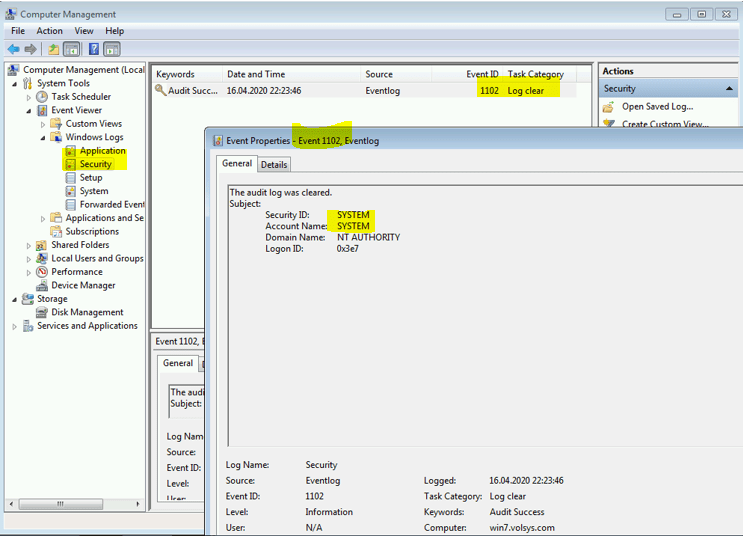The width and height of the screenshot is (743, 537).
Task: Click the Up One Level toolbar icon
Action: [54, 49]
